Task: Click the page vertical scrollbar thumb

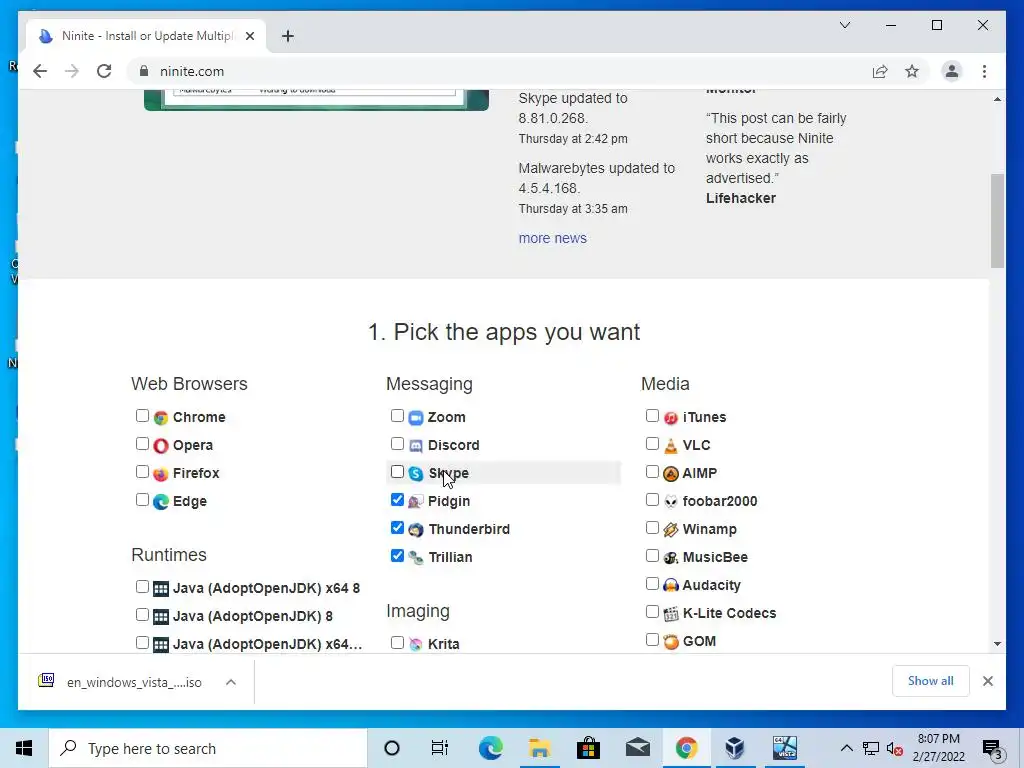Action: pyautogui.click(x=997, y=220)
